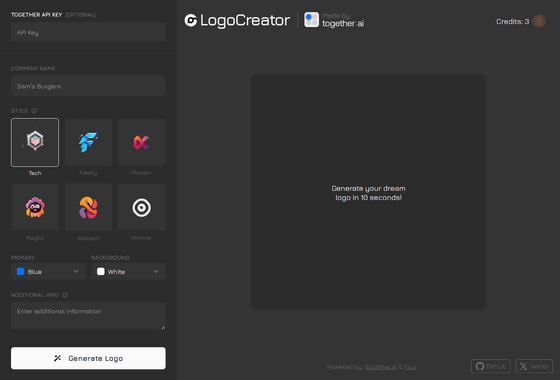Follow the Flux footer link

pyautogui.click(x=410, y=367)
